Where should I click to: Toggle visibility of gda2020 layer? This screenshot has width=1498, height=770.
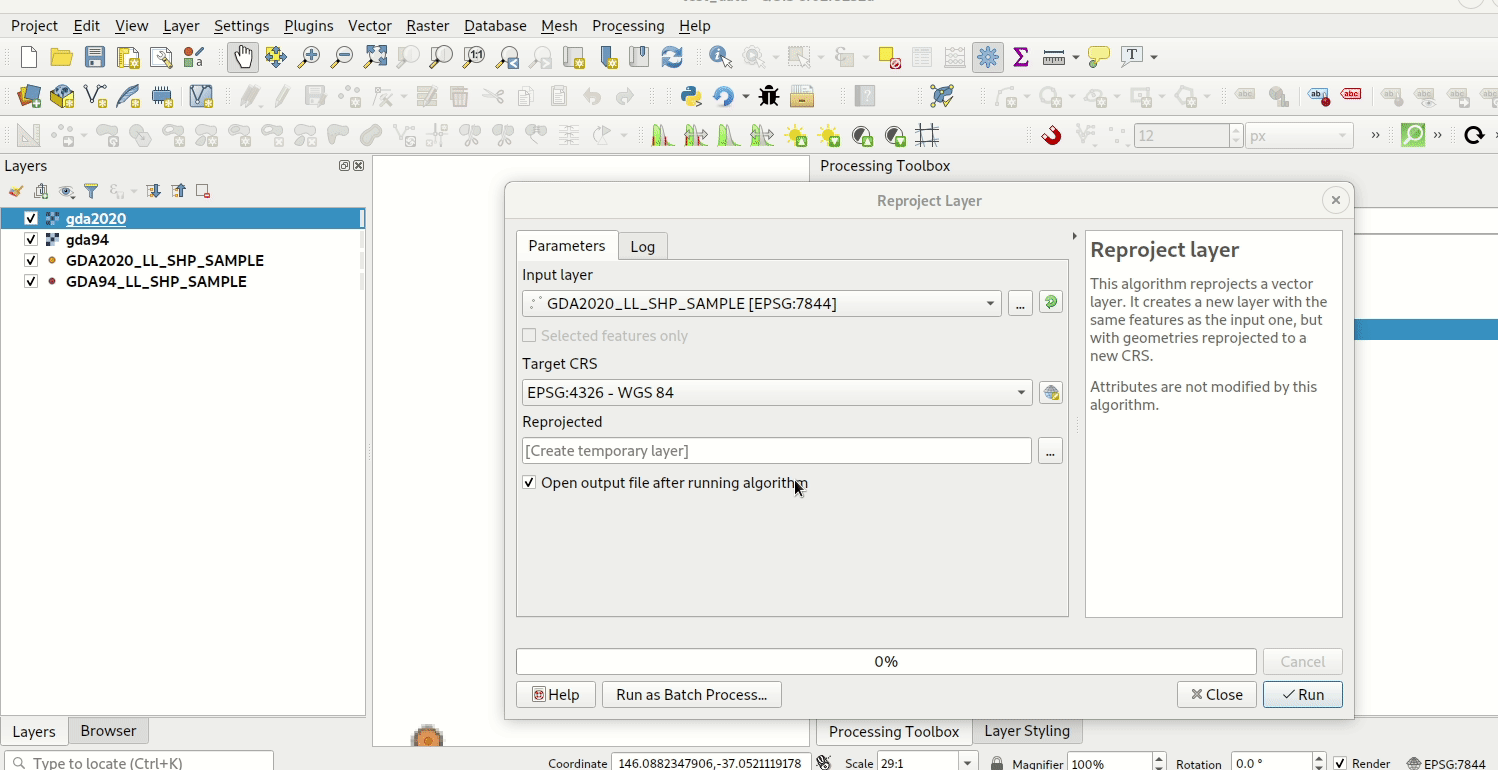pos(30,219)
